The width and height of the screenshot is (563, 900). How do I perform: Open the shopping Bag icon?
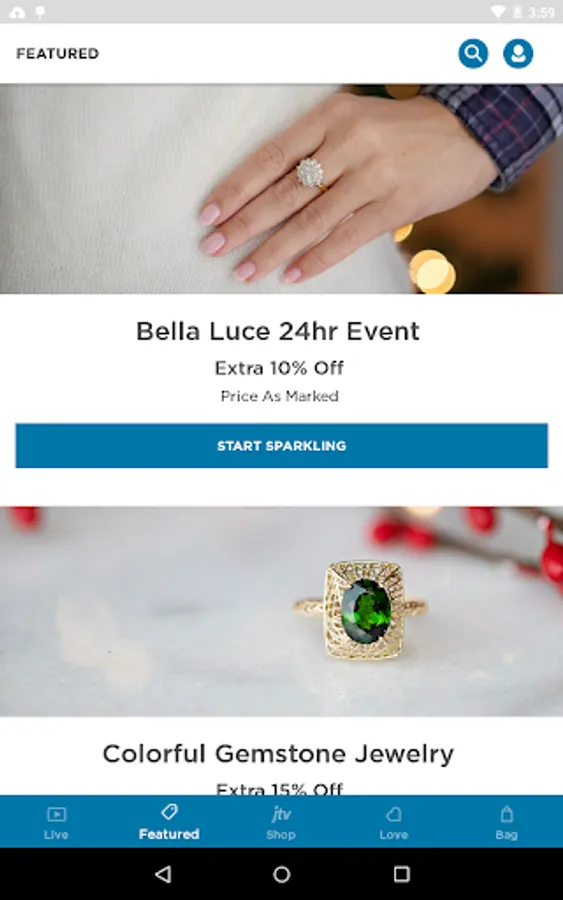coord(506,814)
